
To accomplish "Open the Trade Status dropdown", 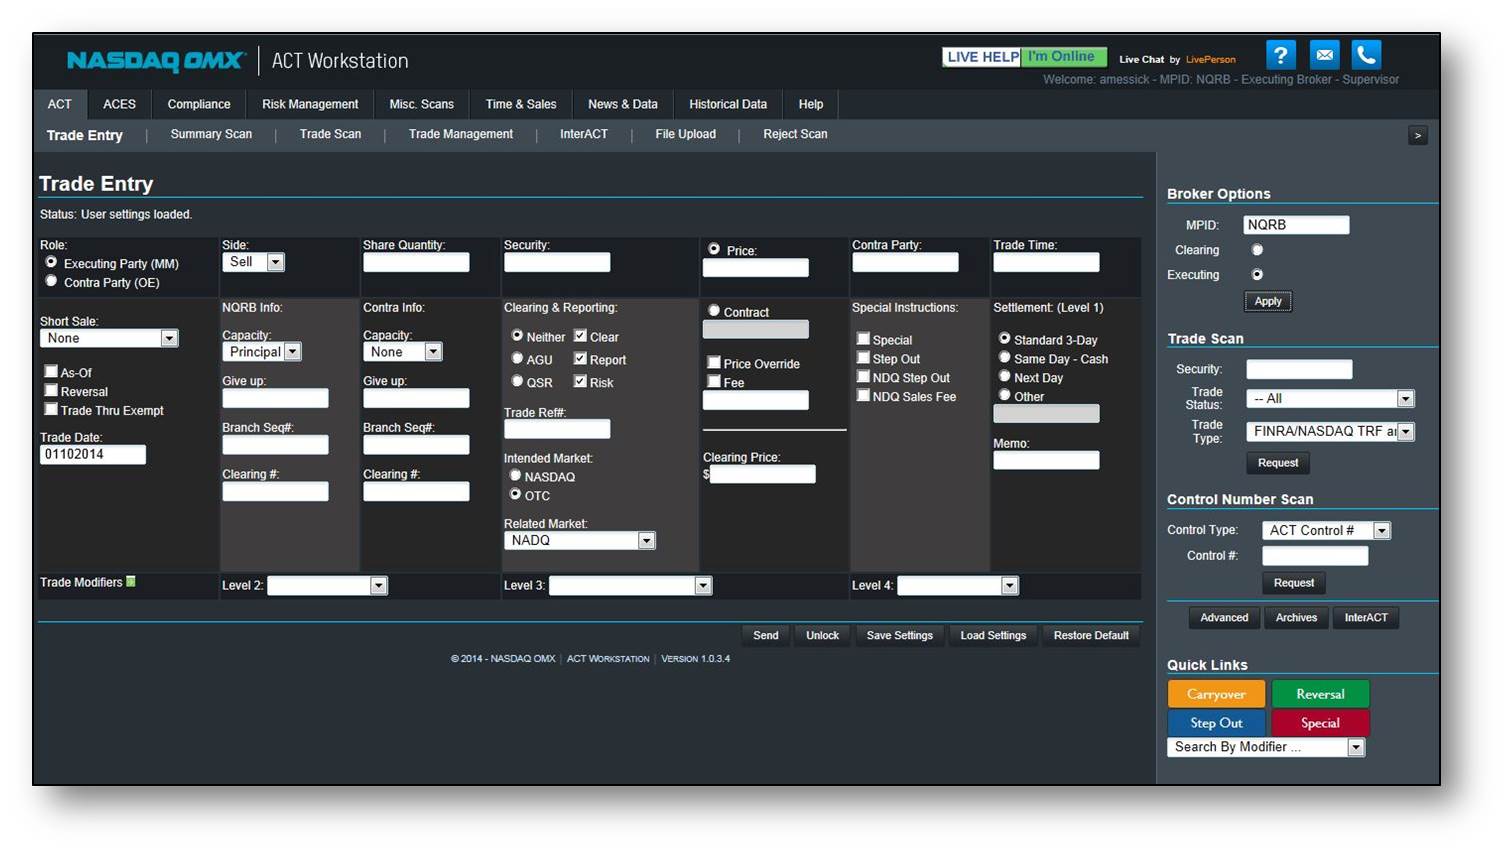I will (1331, 398).
